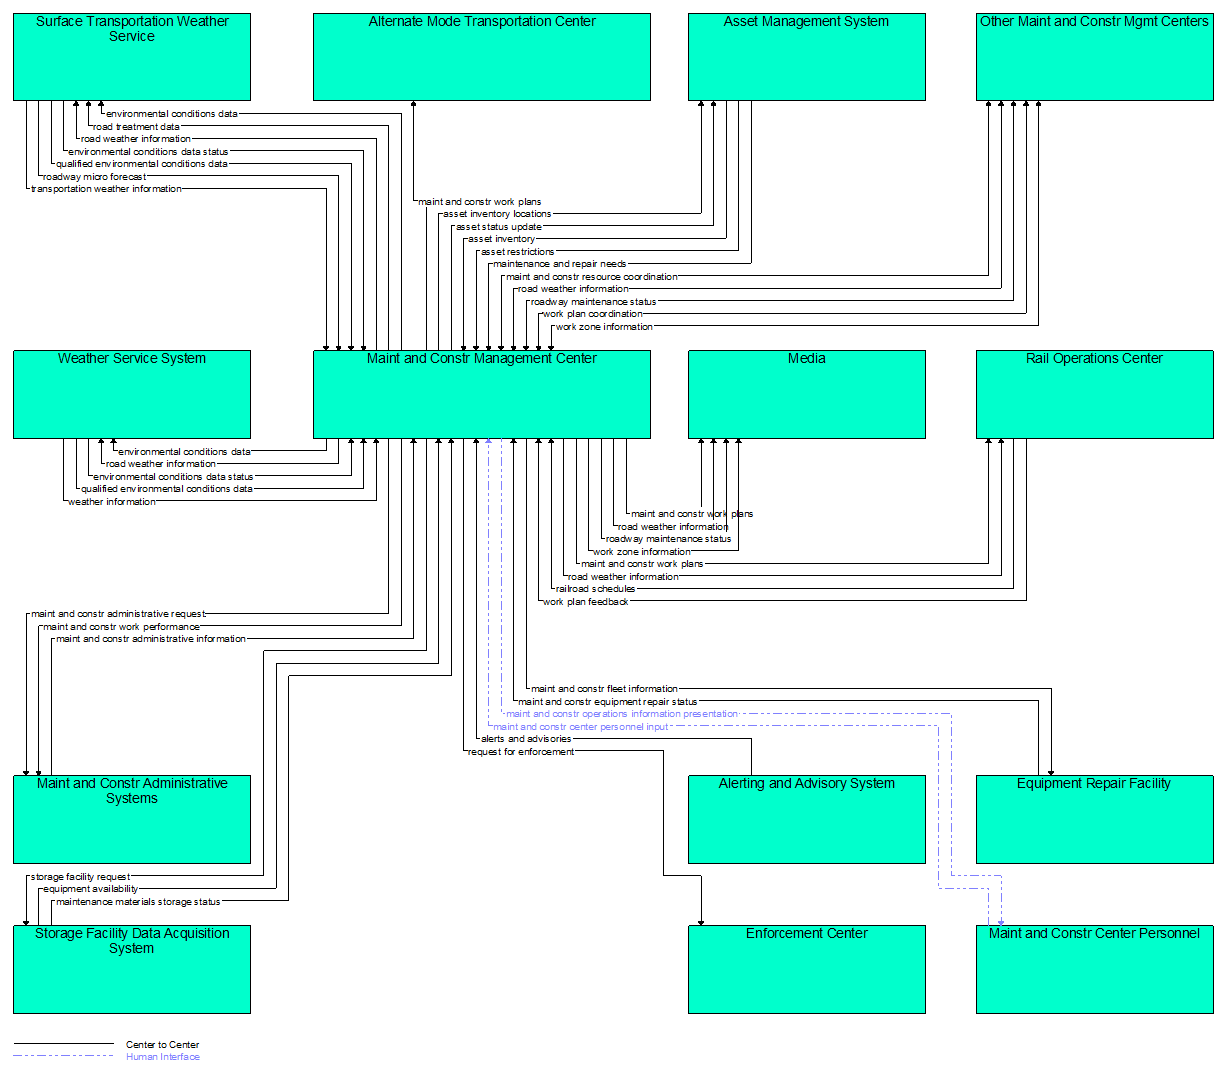
Task: Click 'maint and constr operations information presentation' link
Action: pyautogui.click(x=622, y=714)
